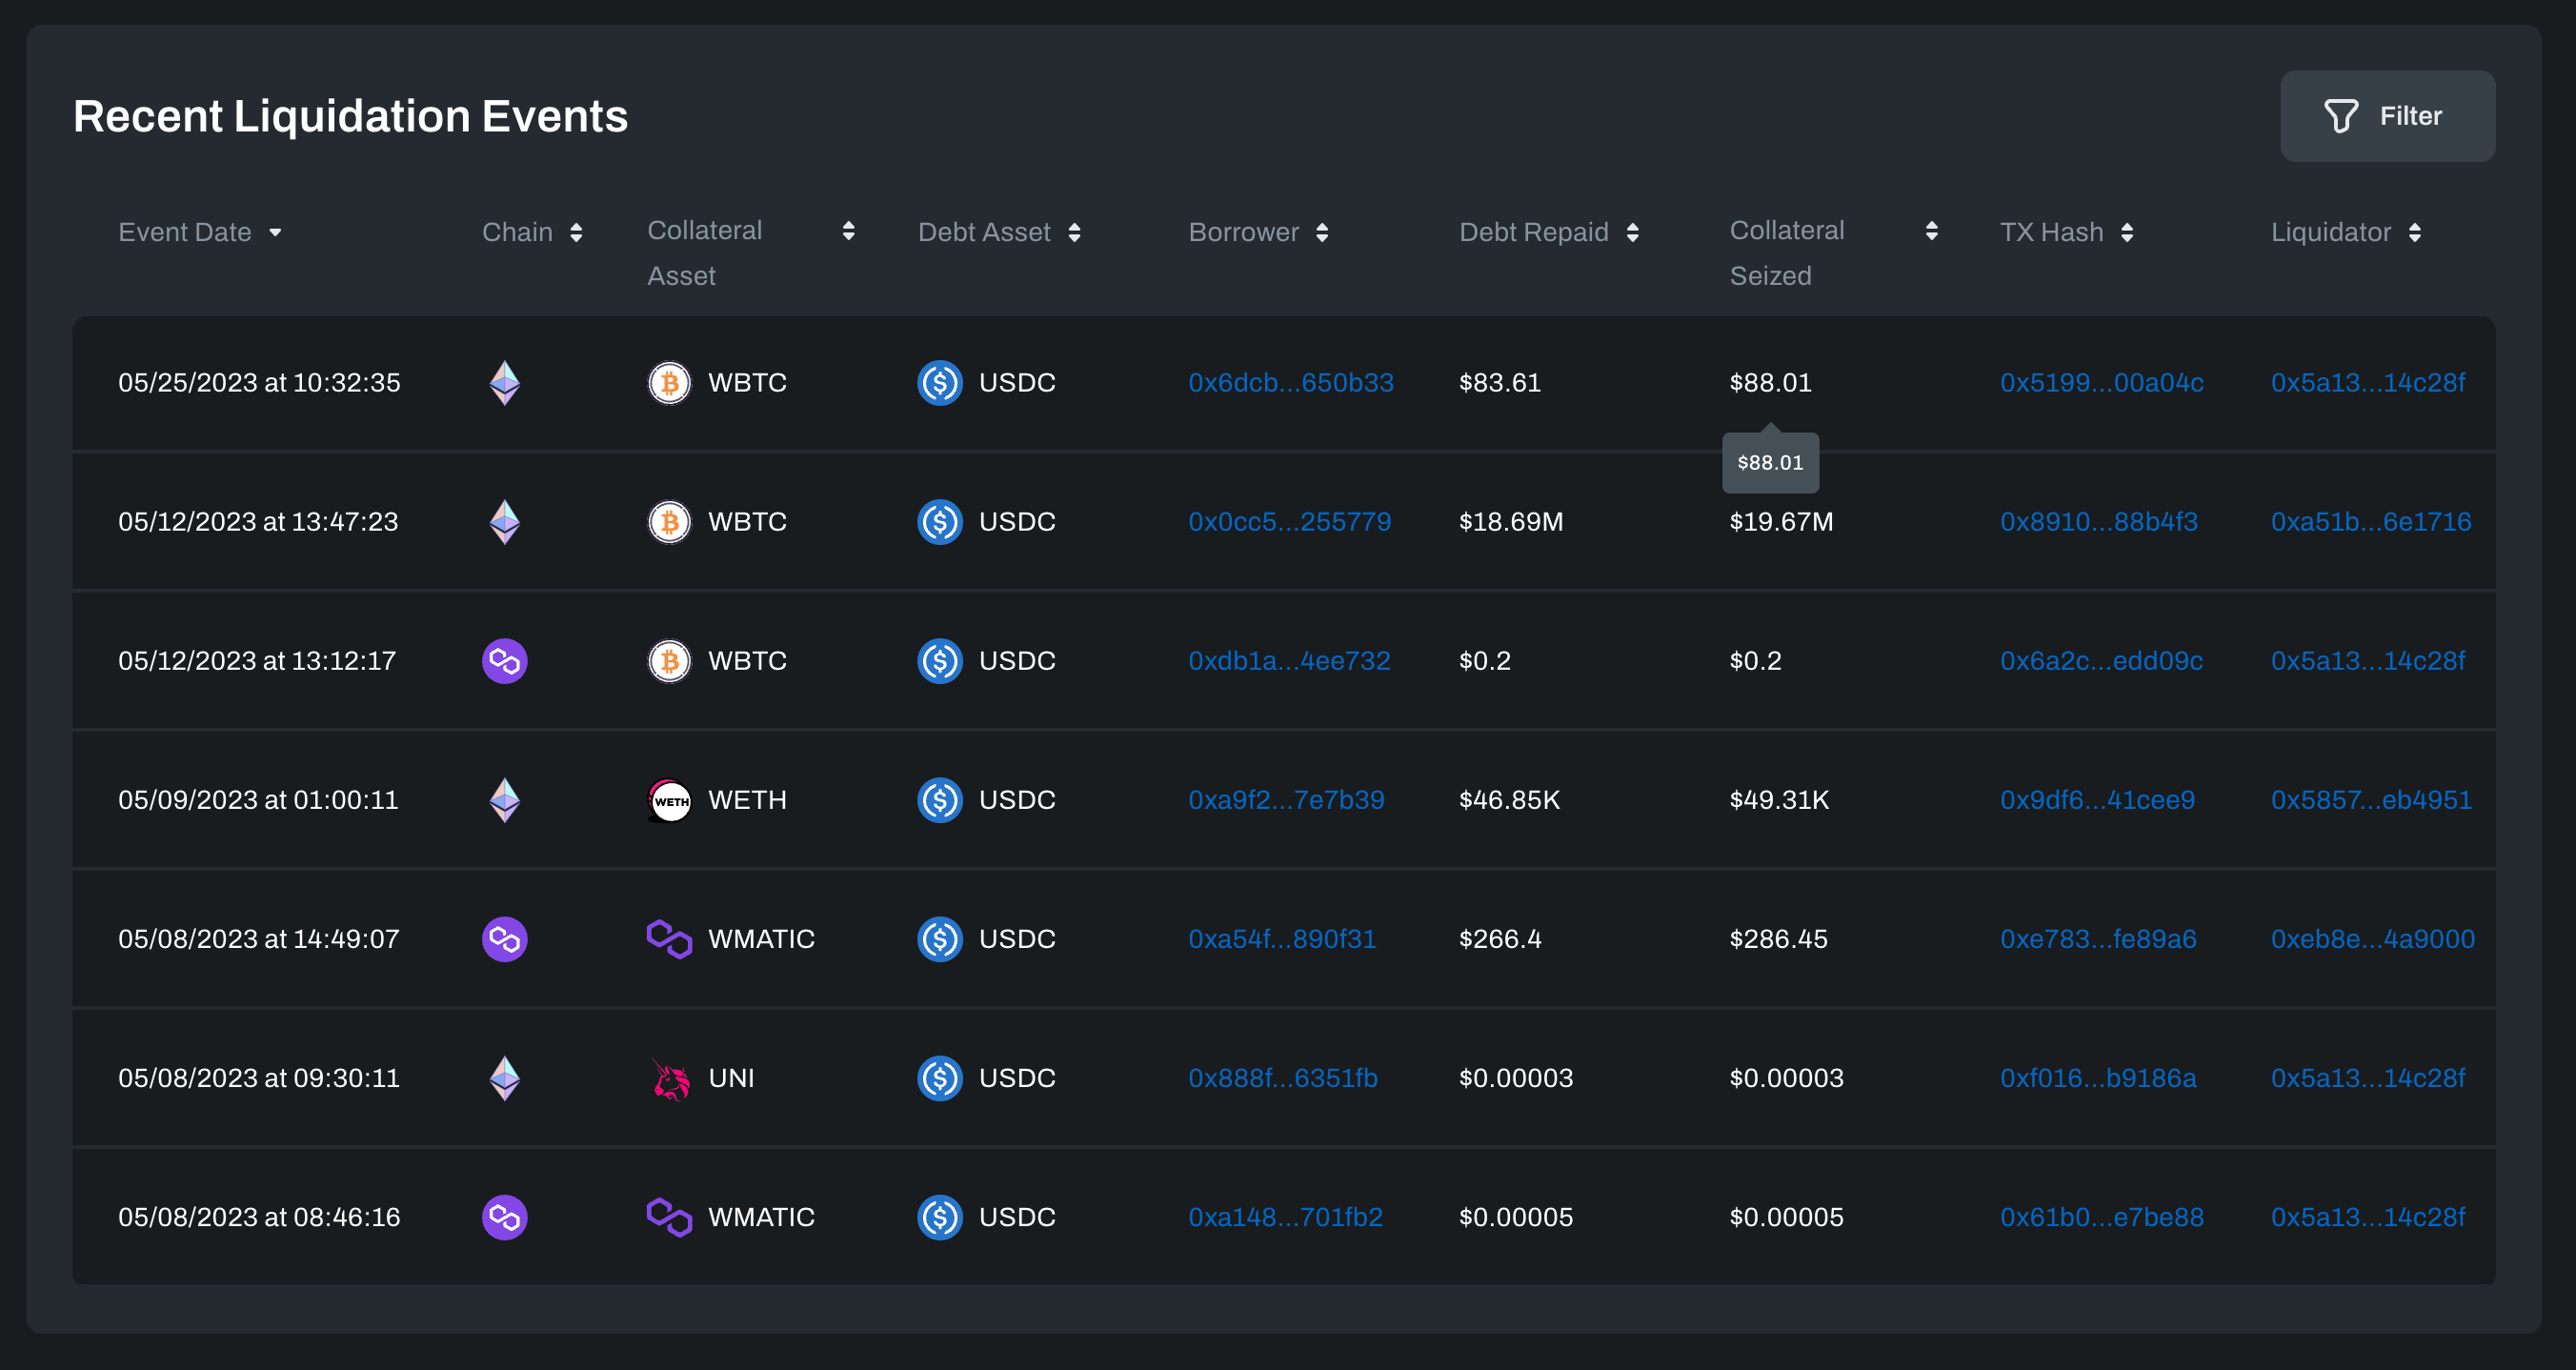Toggle the Chain column sort arrows

tap(576, 233)
